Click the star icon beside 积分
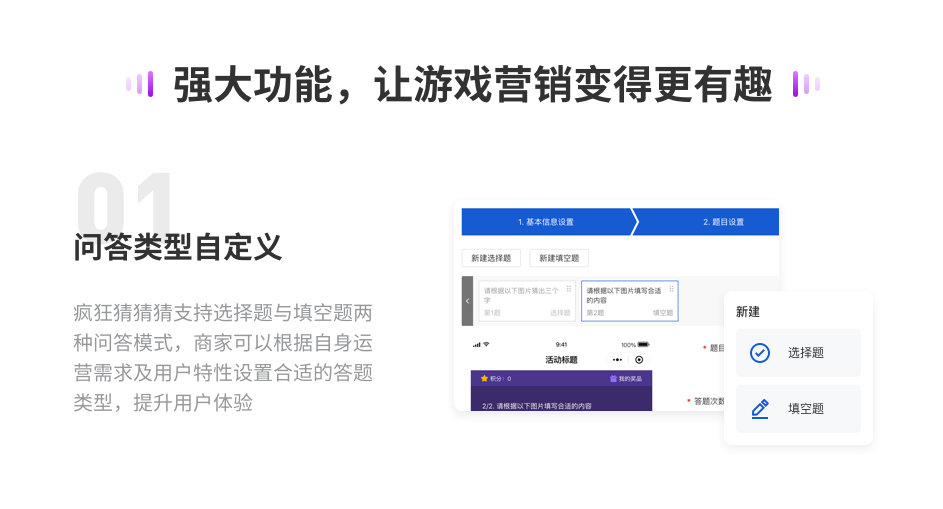The image size is (943, 509). tap(484, 379)
